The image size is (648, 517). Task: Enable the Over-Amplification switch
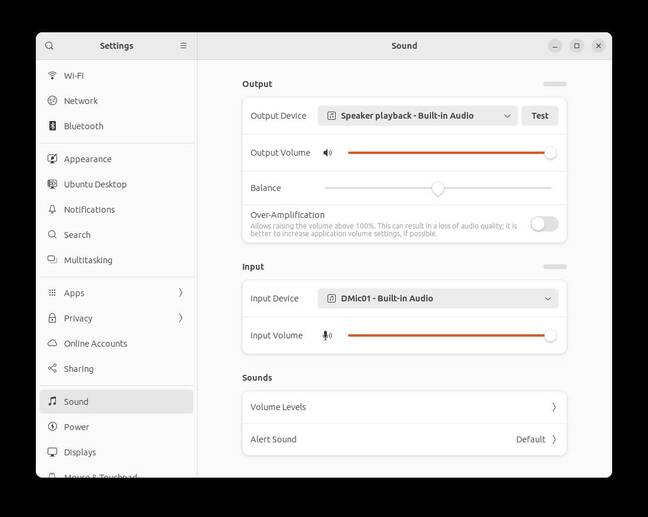point(544,224)
